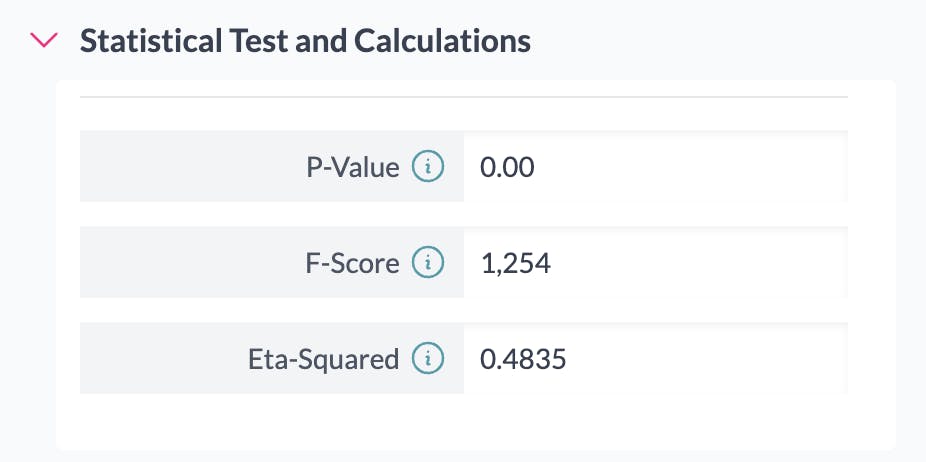Image resolution: width=926 pixels, height=462 pixels.
Task: Select the Eta-Squared label text
Action: click(x=323, y=359)
